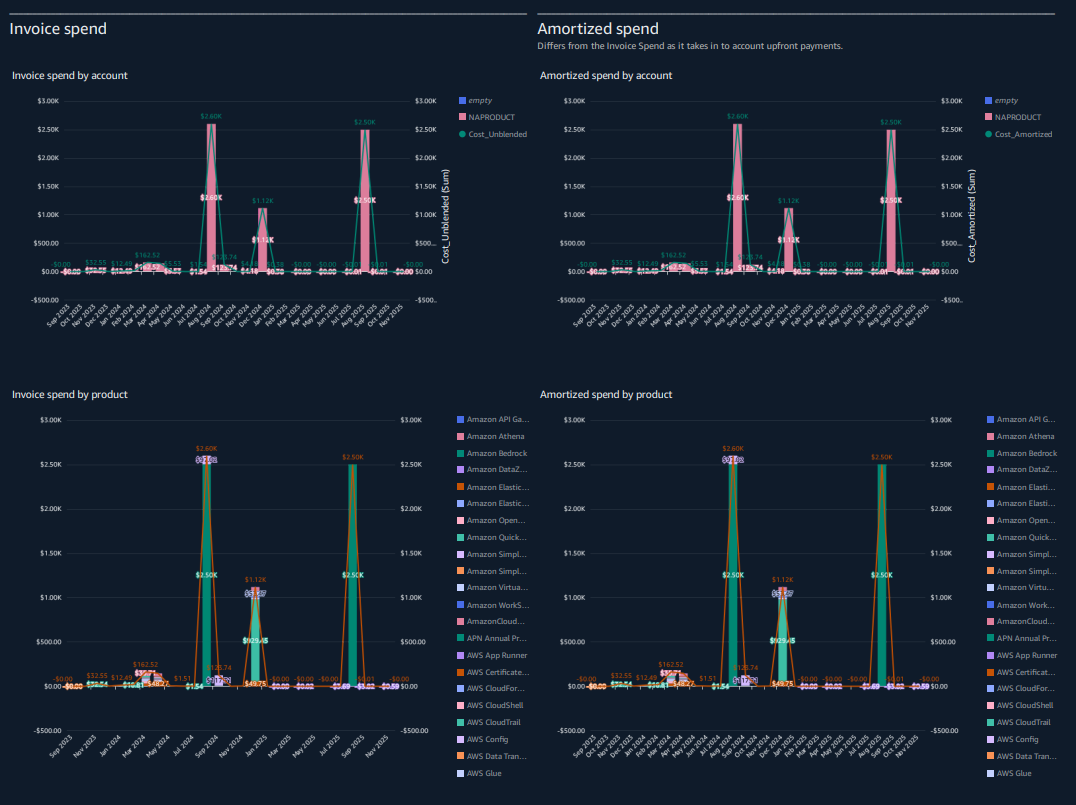Select the Amazon Bedrock legend icon

[459, 453]
